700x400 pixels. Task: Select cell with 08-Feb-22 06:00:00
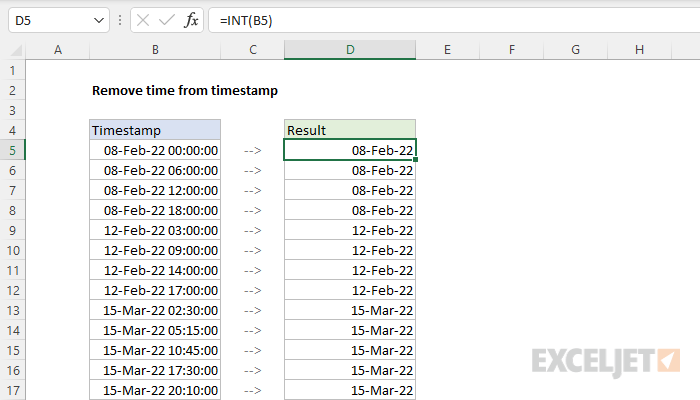coord(155,170)
